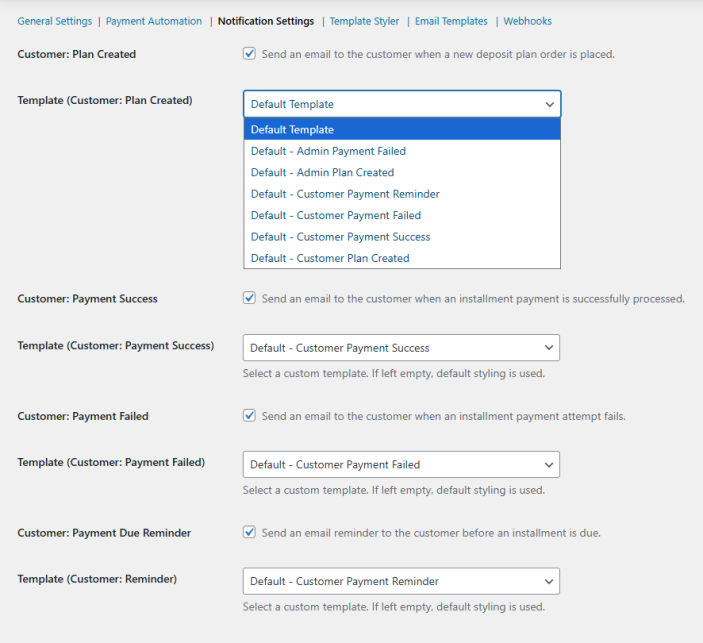Click the Customer: Payment Success label
The image size is (703, 643).
[87, 299]
